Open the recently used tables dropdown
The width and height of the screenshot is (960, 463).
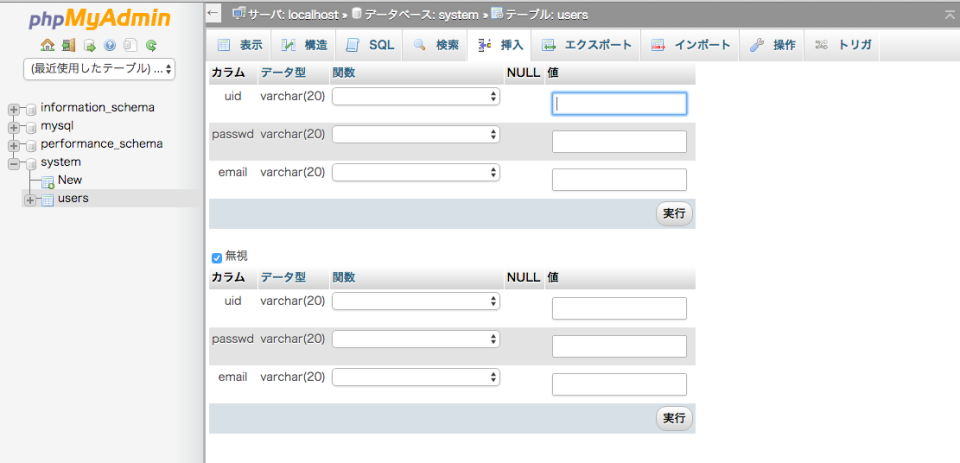pos(99,69)
